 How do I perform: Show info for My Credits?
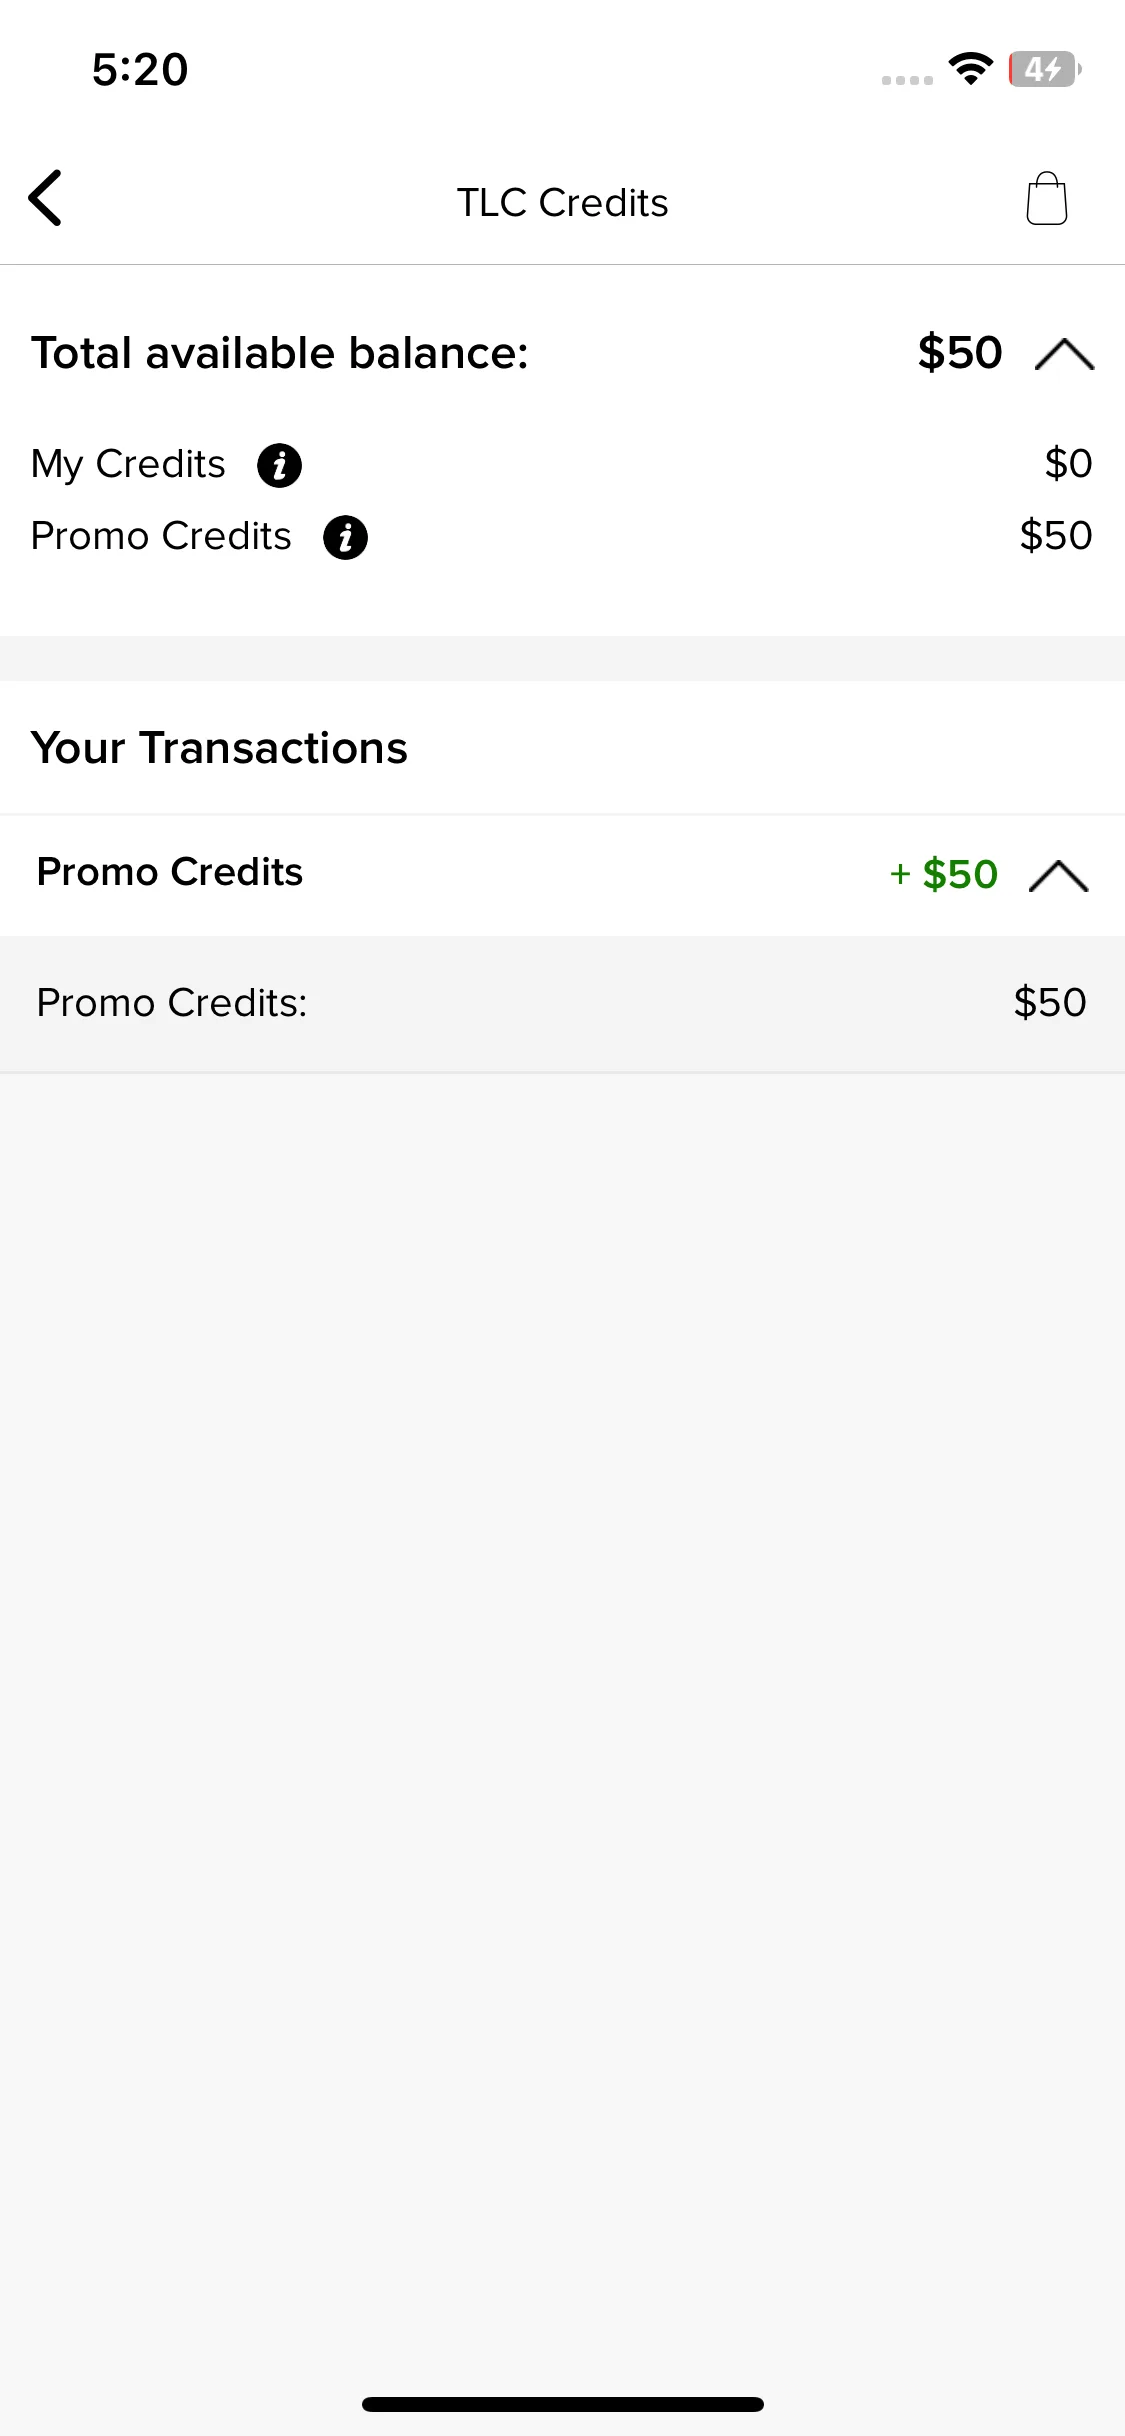tap(279, 465)
